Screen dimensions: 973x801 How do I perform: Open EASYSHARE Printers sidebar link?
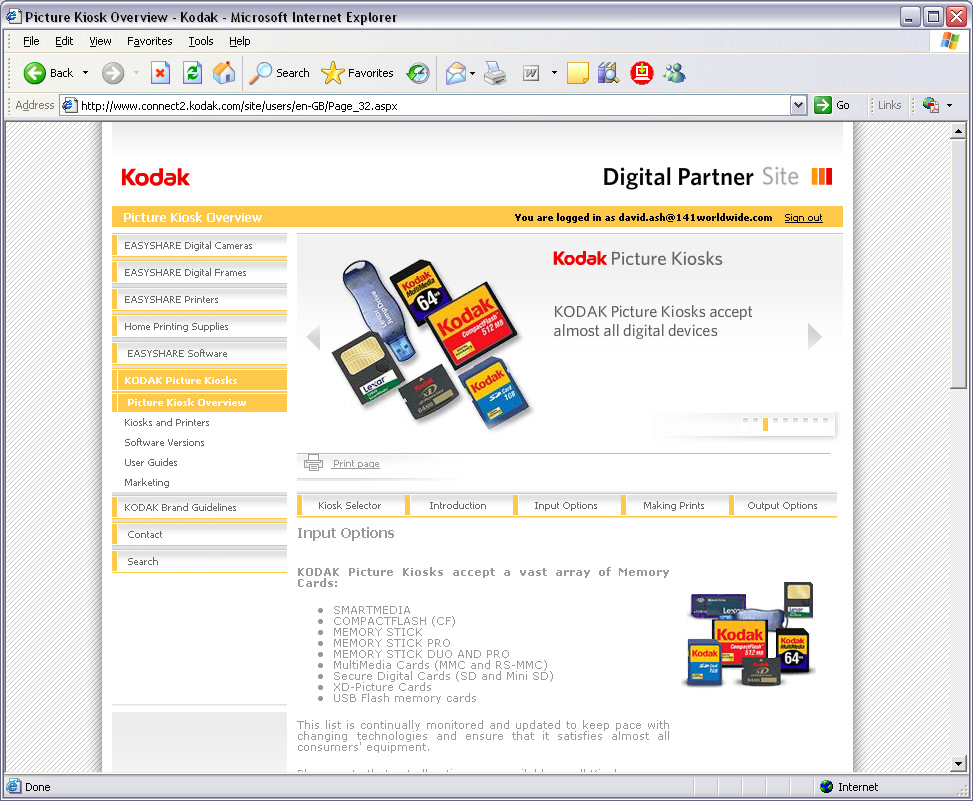coord(200,300)
